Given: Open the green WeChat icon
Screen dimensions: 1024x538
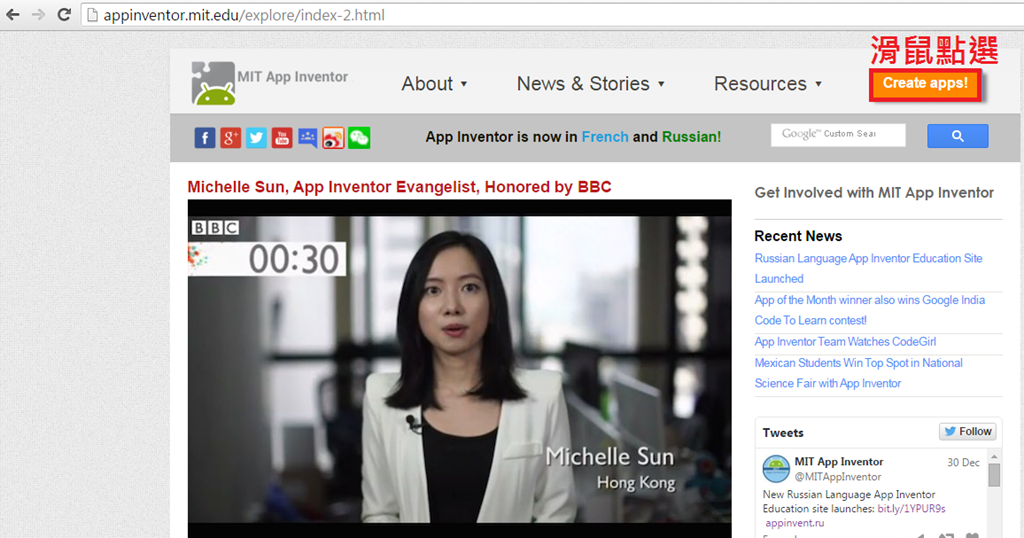Looking at the screenshot, I should click(359, 138).
